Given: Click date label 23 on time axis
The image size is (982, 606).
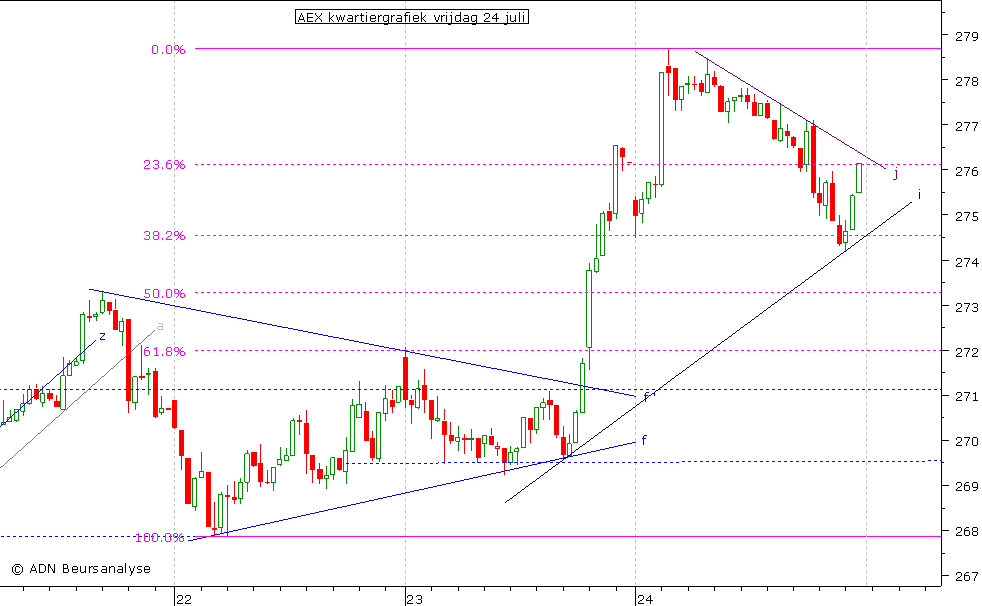Looking at the screenshot, I should (x=415, y=600).
